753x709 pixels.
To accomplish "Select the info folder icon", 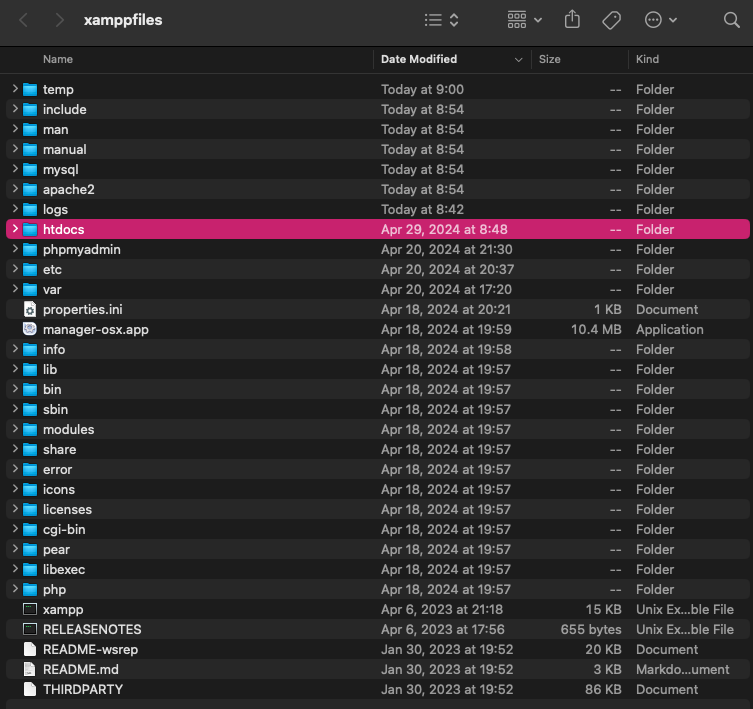I will point(30,350).
